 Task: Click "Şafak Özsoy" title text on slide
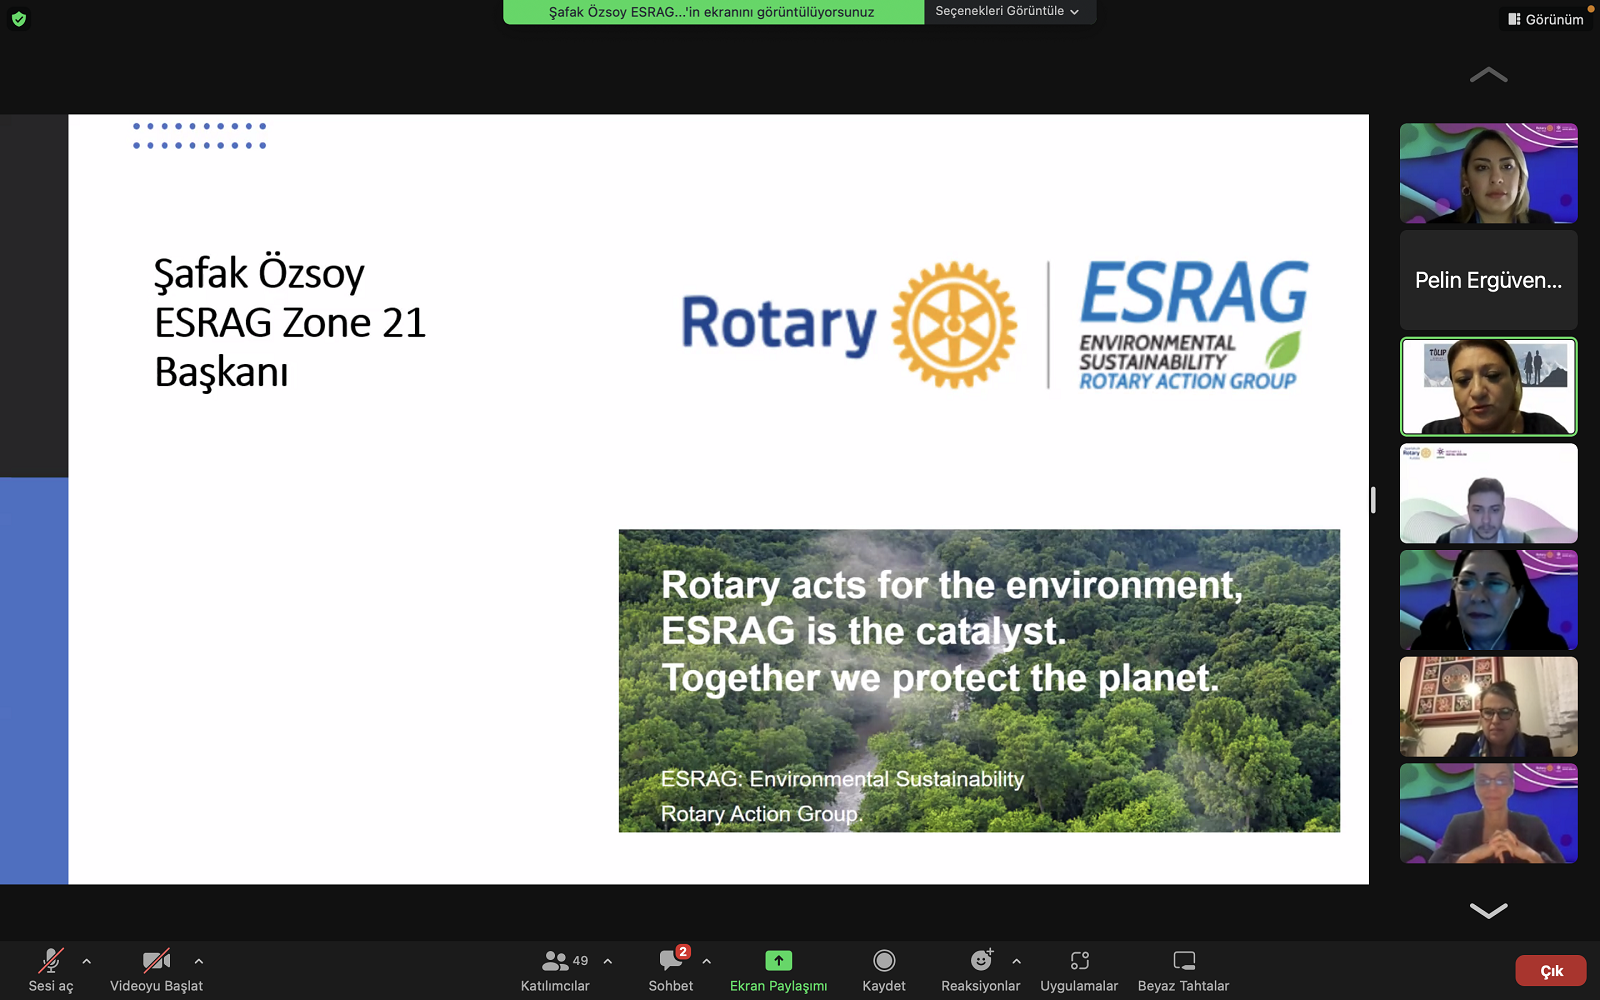click(x=259, y=273)
